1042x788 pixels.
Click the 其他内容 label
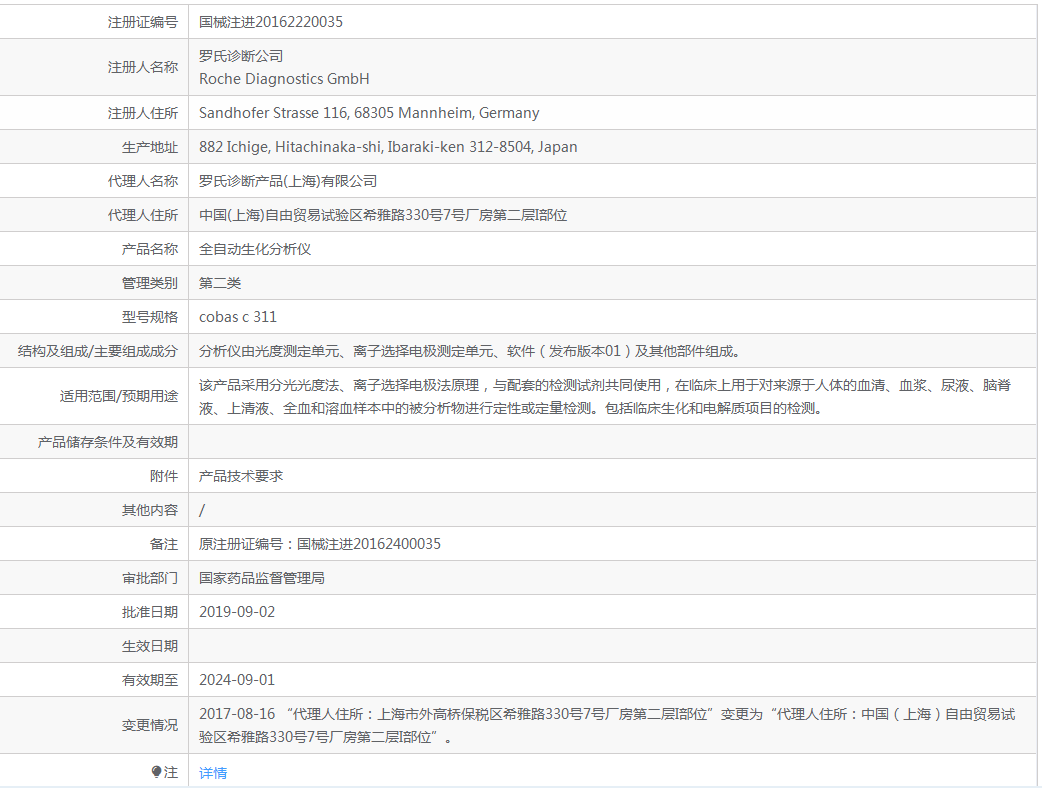pos(150,510)
